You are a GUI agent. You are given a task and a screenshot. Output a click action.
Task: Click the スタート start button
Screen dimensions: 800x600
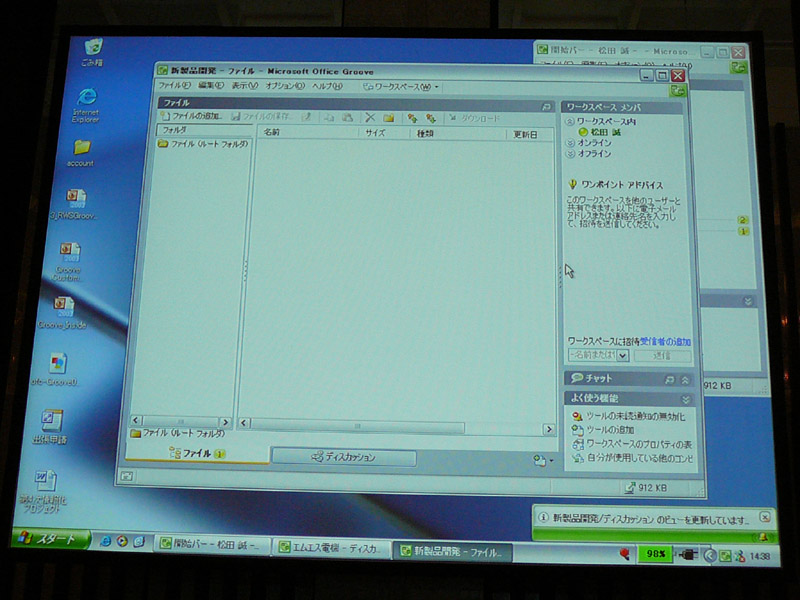(51, 538)
